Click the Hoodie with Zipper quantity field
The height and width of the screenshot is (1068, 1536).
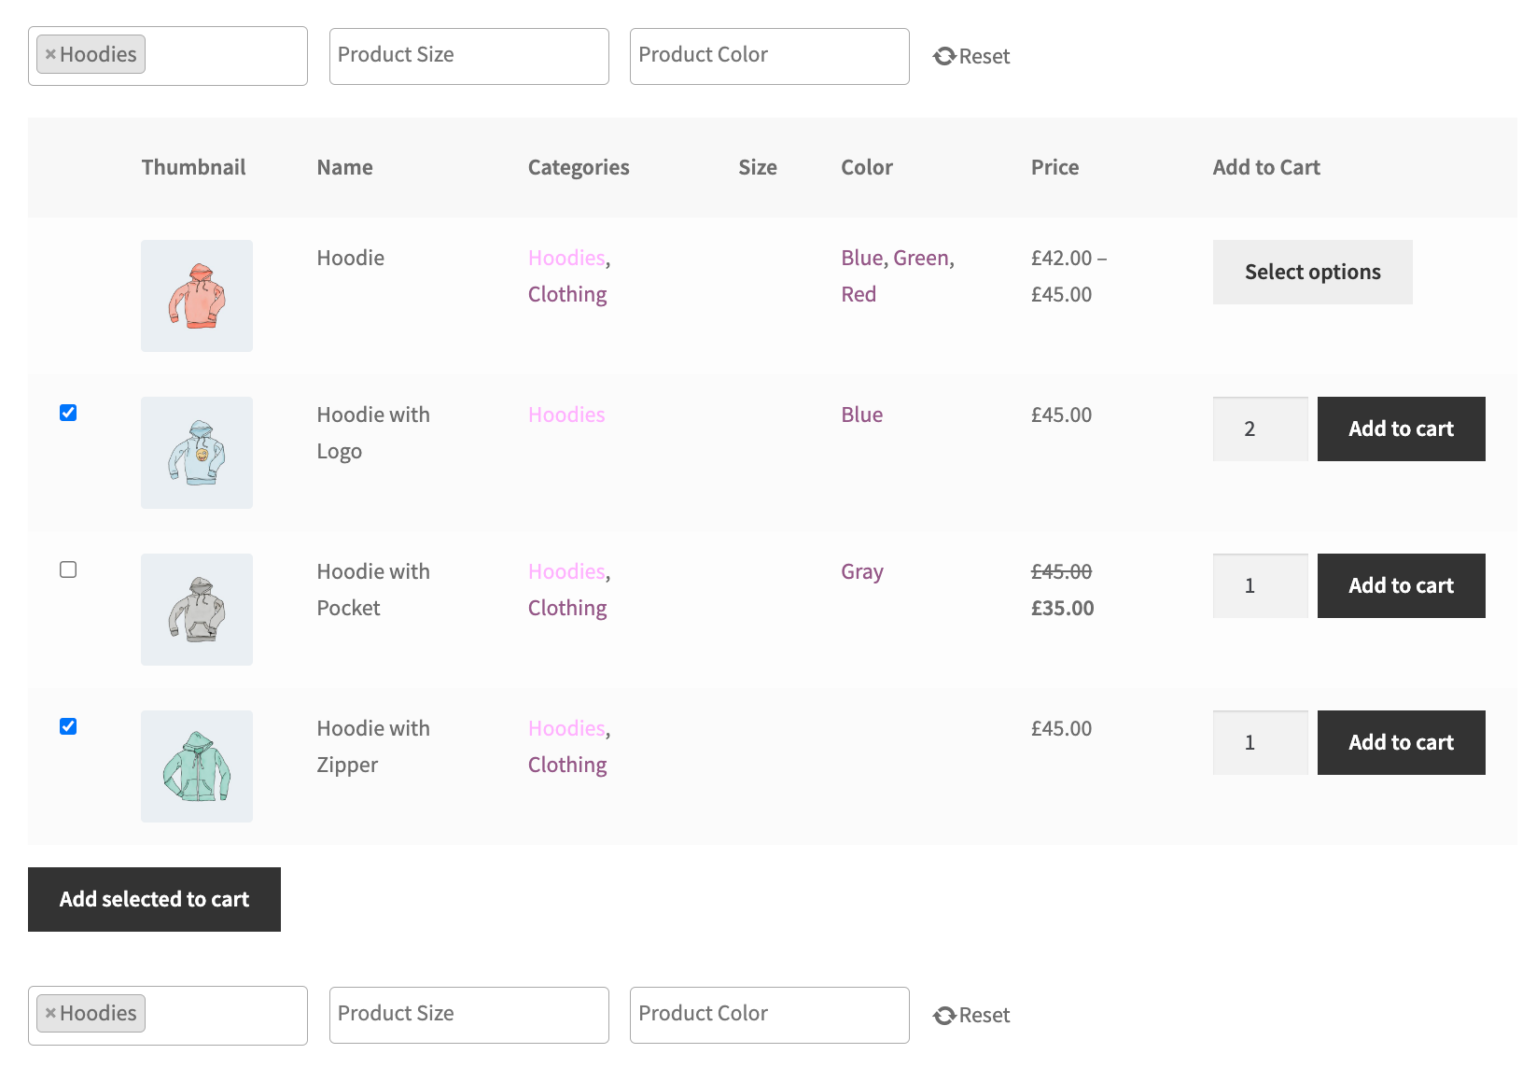click(x=1259, y=742)
